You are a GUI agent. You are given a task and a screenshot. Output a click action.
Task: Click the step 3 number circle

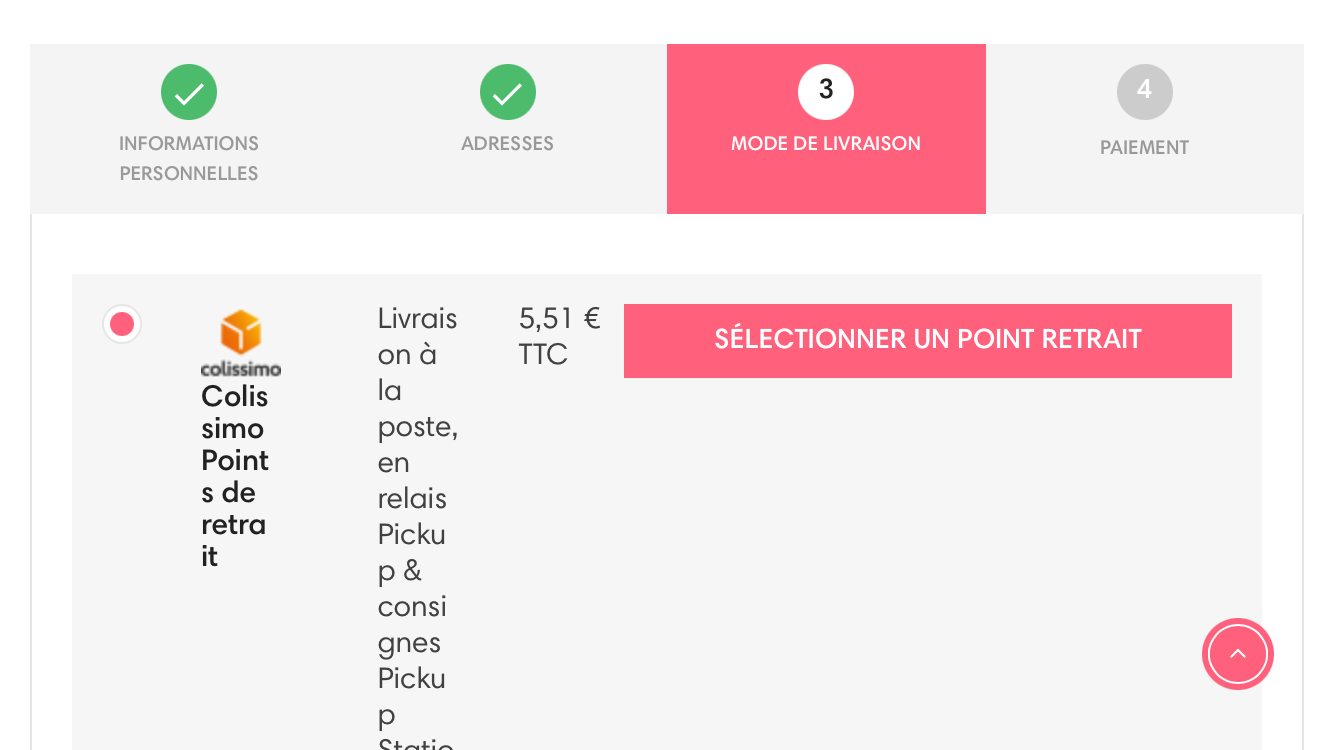[x=826, y=92]
